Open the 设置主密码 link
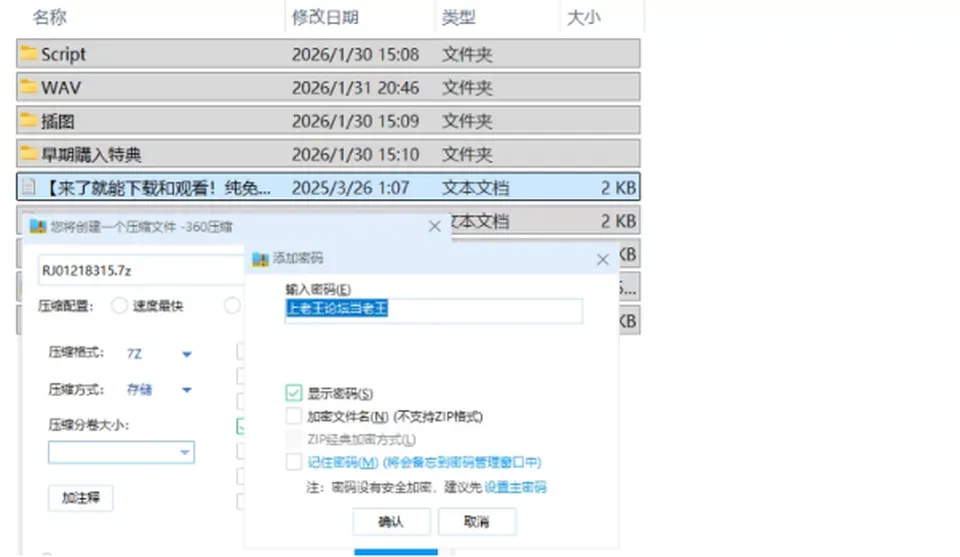The height and width of the screenshot is (557, 960). tap(516, 487)
